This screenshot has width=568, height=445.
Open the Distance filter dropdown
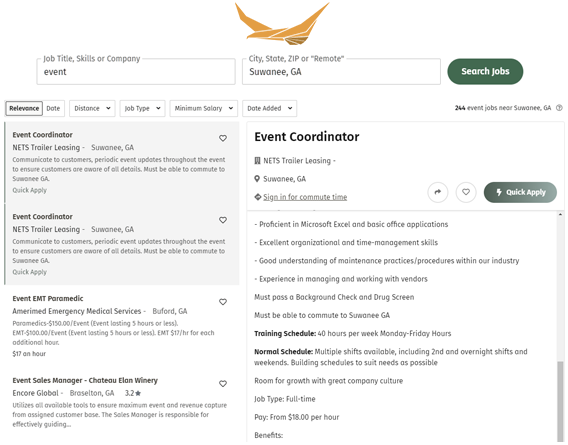tap(92, 108)
